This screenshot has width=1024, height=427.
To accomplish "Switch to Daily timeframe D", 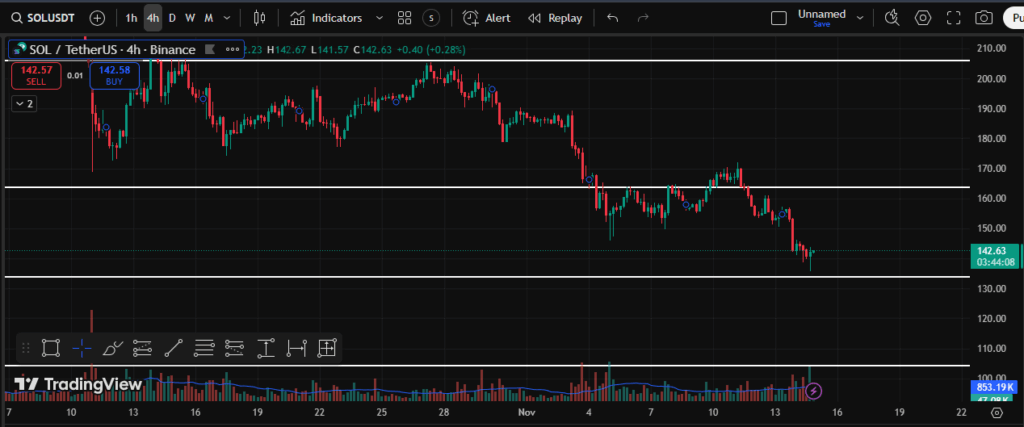I will point(172,18).
